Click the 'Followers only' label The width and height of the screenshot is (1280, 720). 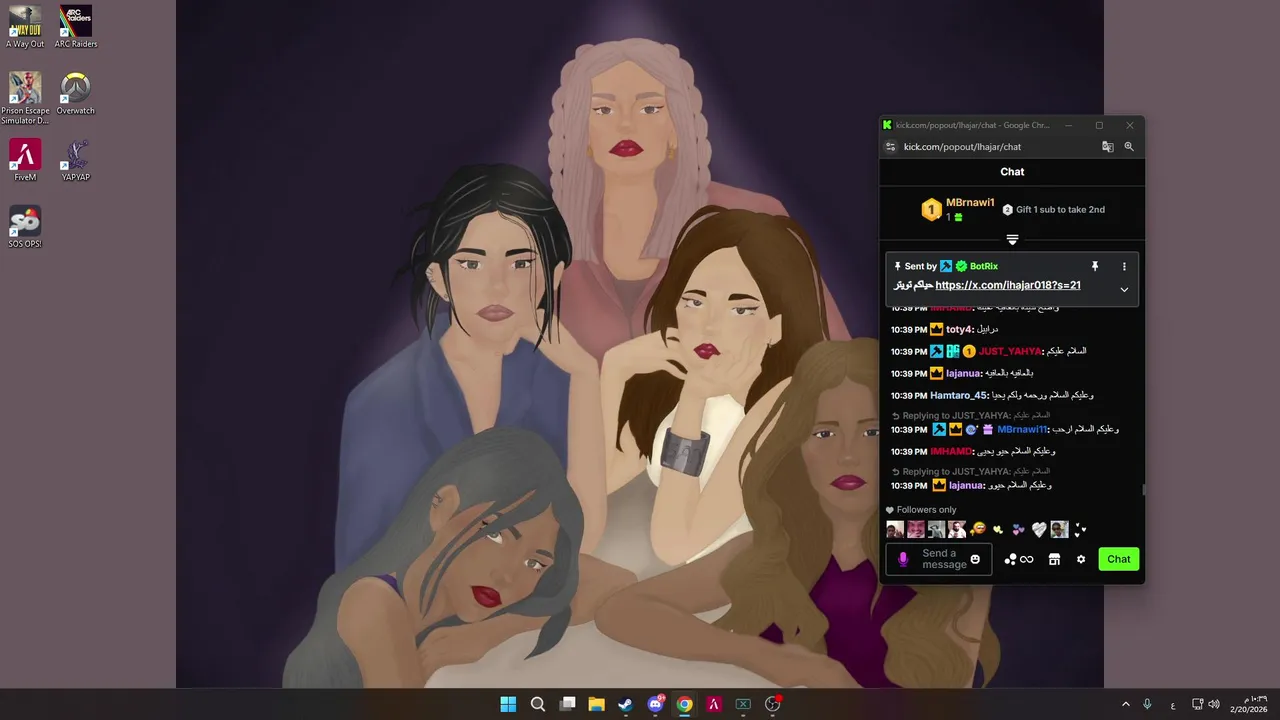tap(927, 510)
